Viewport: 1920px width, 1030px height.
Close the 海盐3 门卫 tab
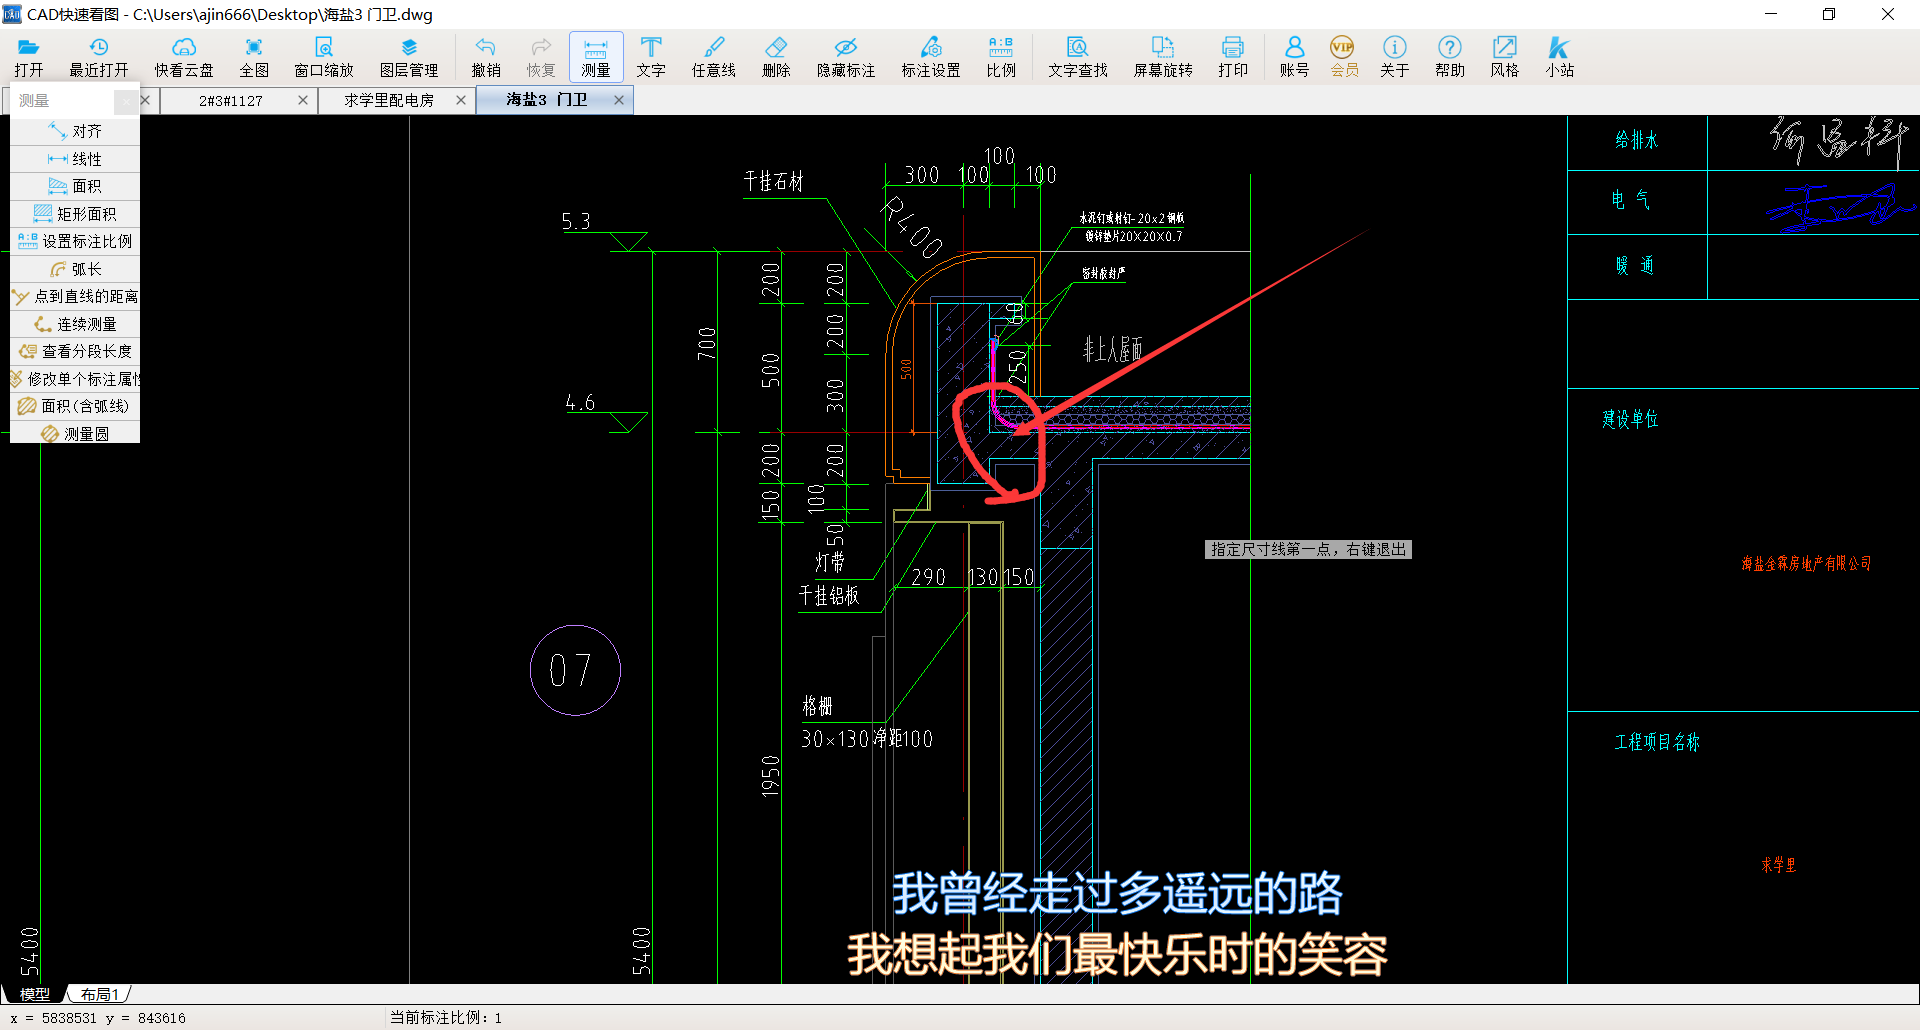pos(619,100)
